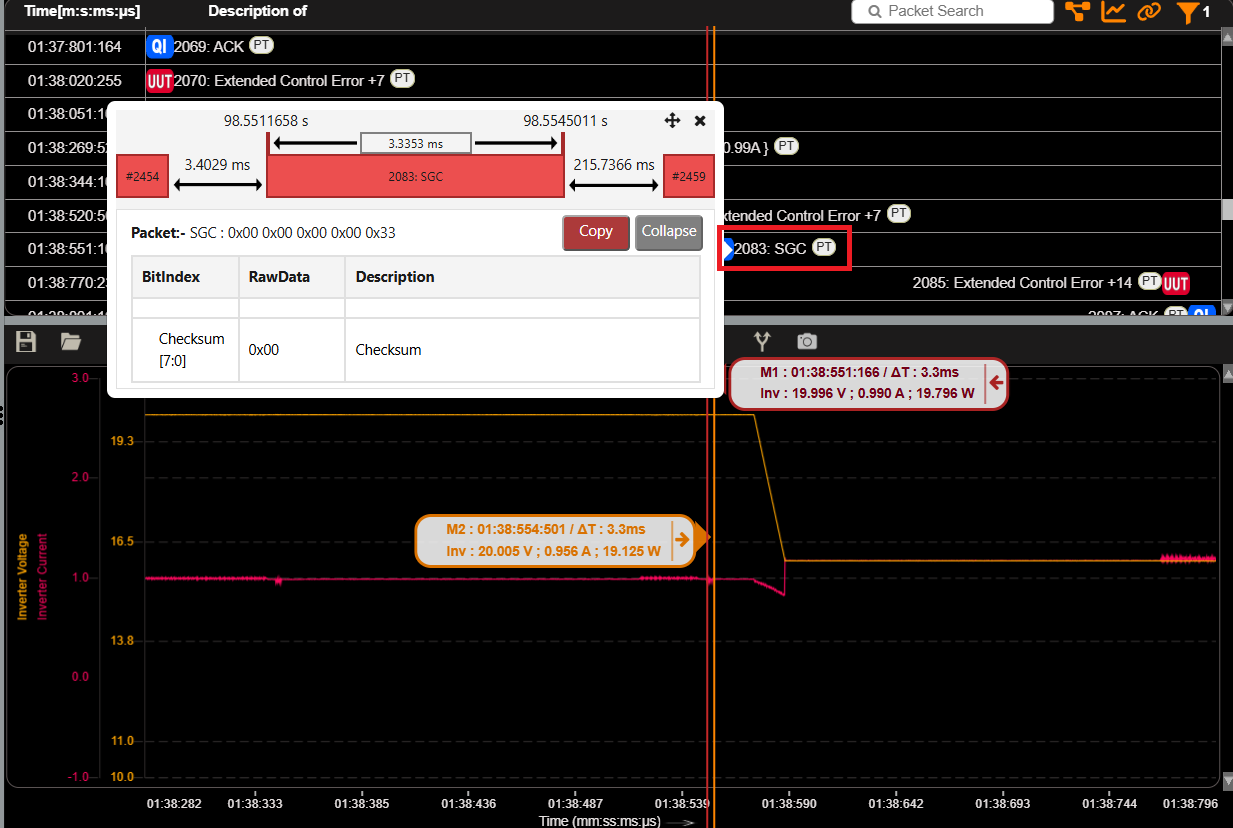Click the BitIndex column header
Viewport: 1233px width, 828px height.
coord(171,277)
